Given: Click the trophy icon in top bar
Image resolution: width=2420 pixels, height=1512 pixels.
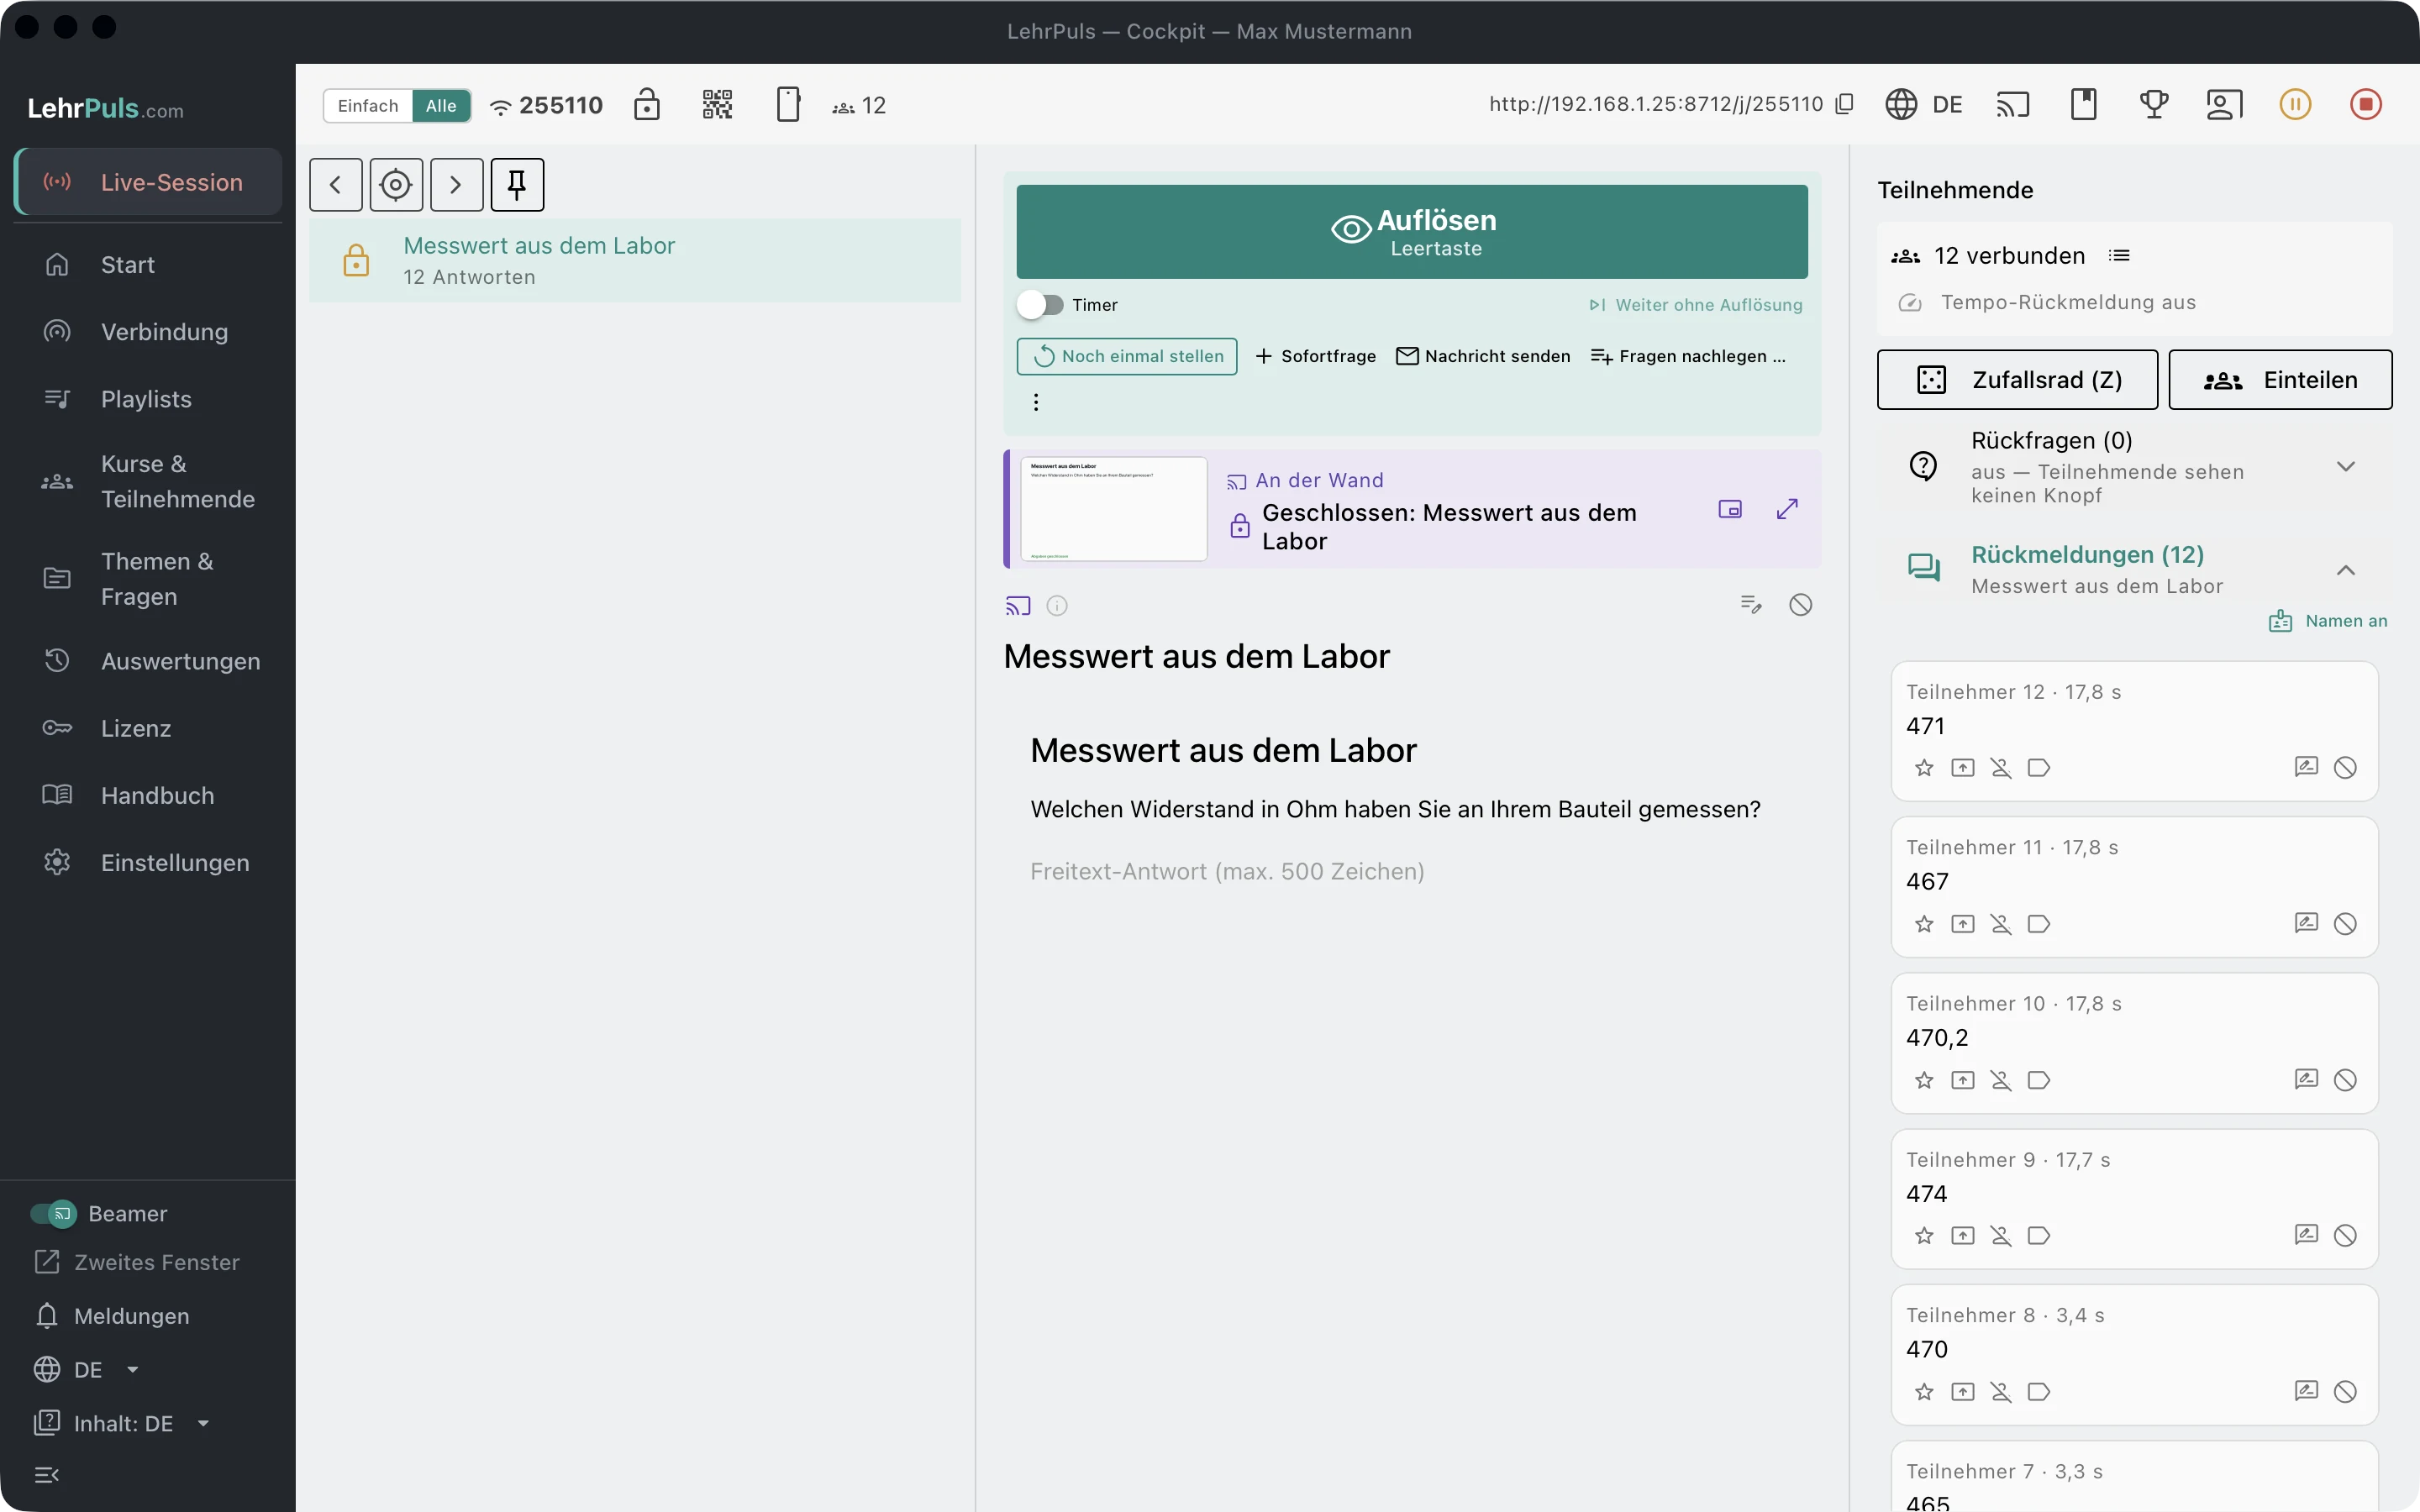Looking at the screenshot, I should pos(2154,104).
